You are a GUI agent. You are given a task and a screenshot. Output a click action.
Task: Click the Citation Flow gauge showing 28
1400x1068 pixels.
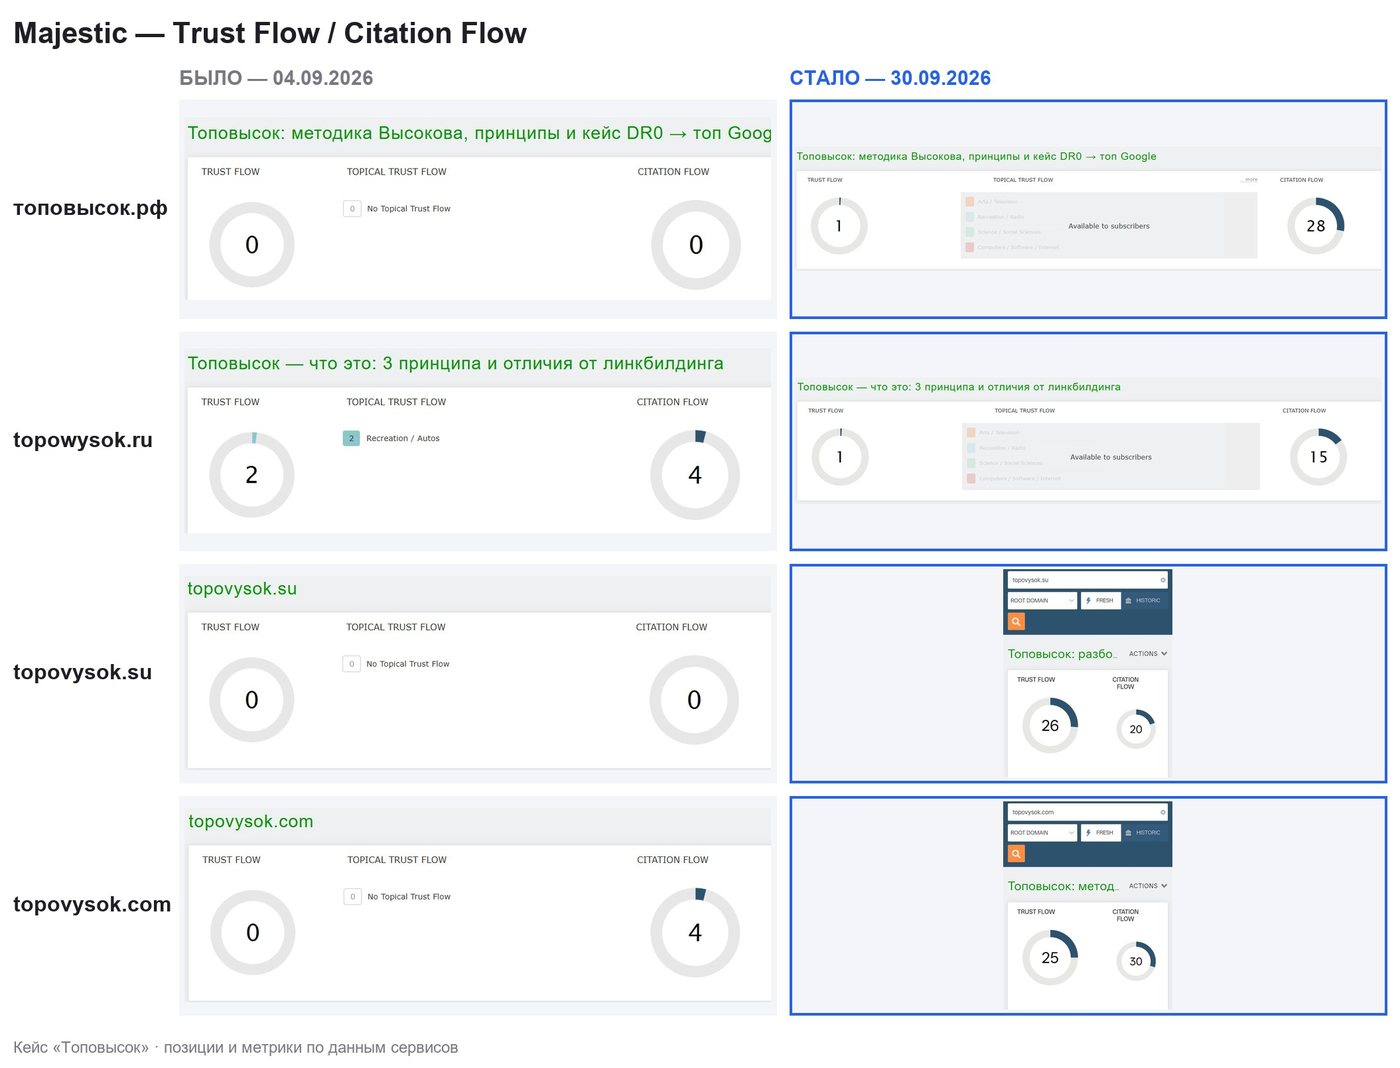click(x=1315, y=226)
